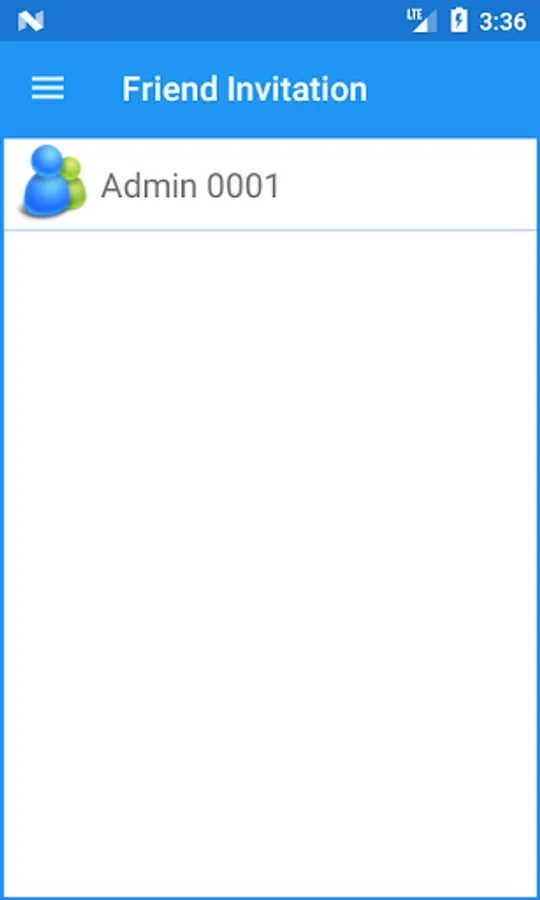Tap the Admin 0001 contact avatar icon
Image resolution: width=540 pixels, height=900 pixels.
coord(53,181)
